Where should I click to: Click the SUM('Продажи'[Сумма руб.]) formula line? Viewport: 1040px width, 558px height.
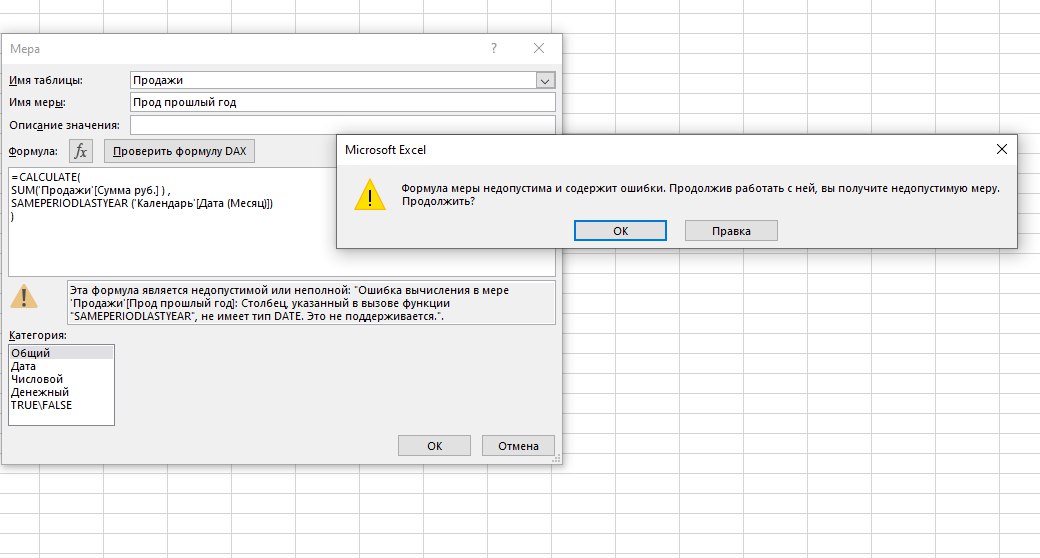91,190
